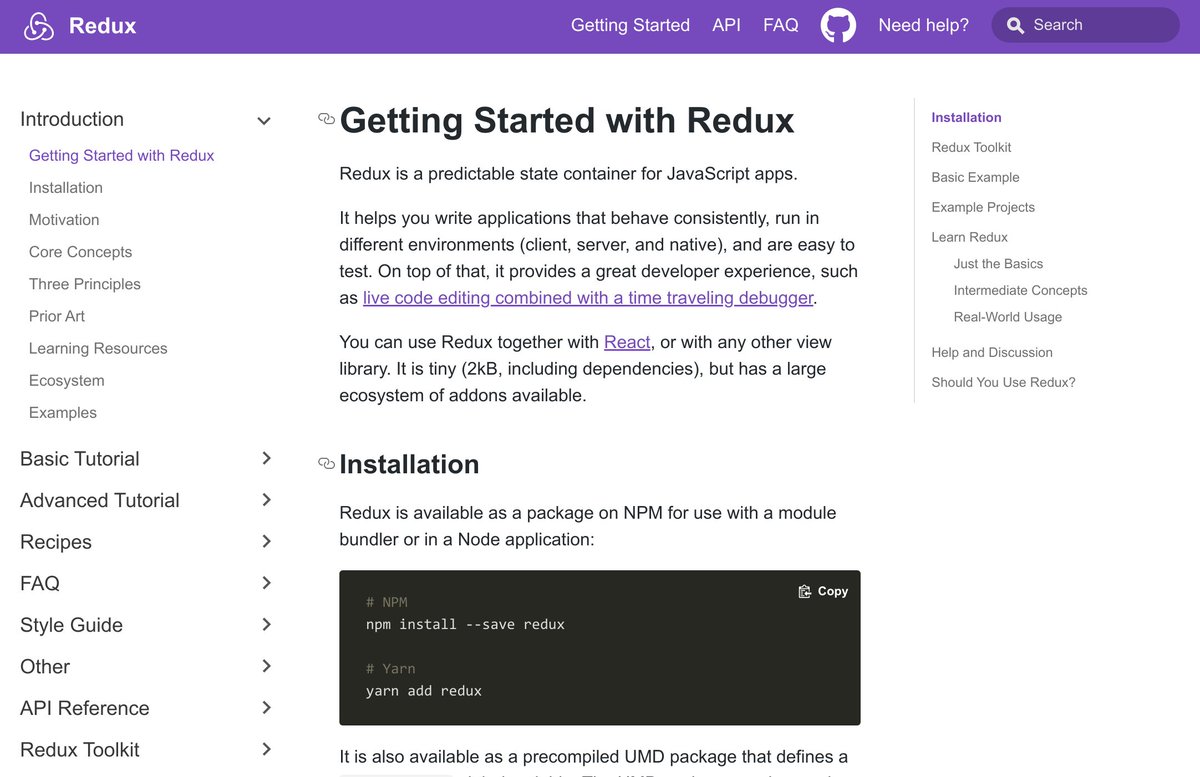This screenshot has height=777, width=1200.
Task: Click anchor link icon beside Getting Started heading
Action: tap(326, 119)
